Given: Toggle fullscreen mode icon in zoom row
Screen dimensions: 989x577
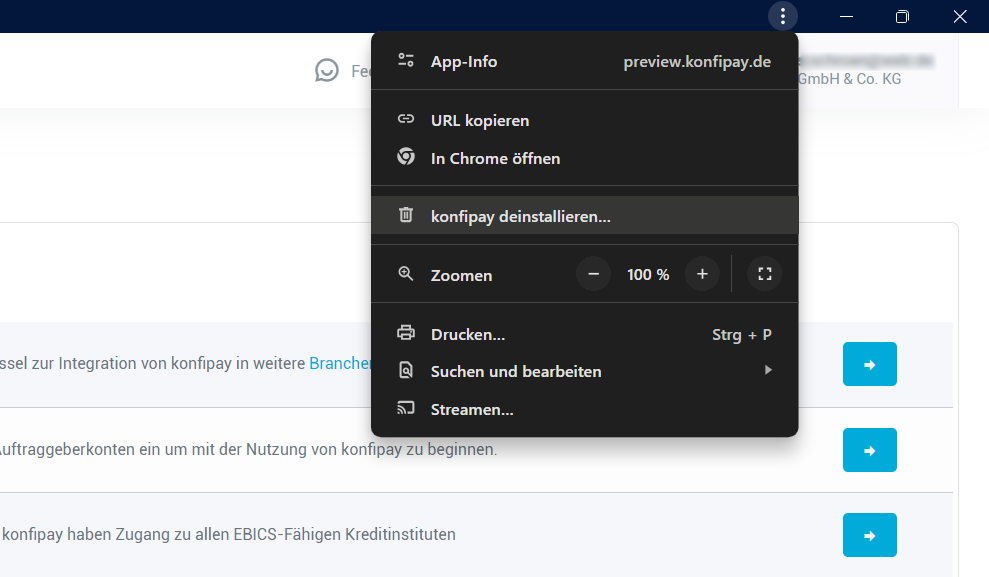Looking at the screenshot, I should pyautogui.click(x=765, y=274).
